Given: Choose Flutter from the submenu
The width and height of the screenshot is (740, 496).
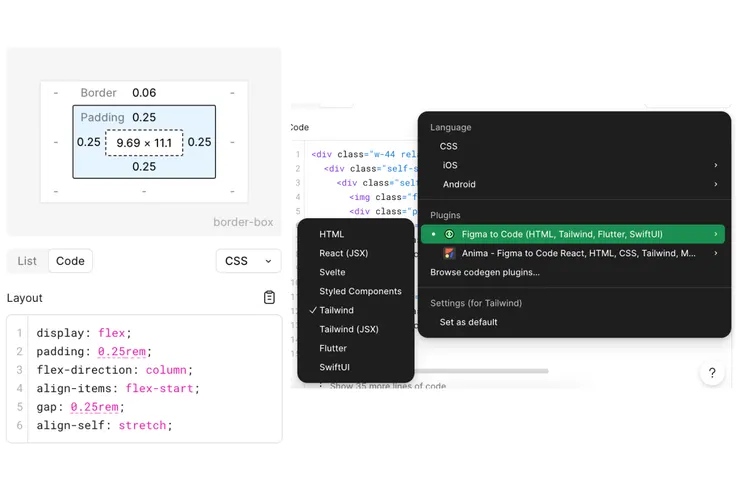Looking at the screenshot, I should coord(333,348).
